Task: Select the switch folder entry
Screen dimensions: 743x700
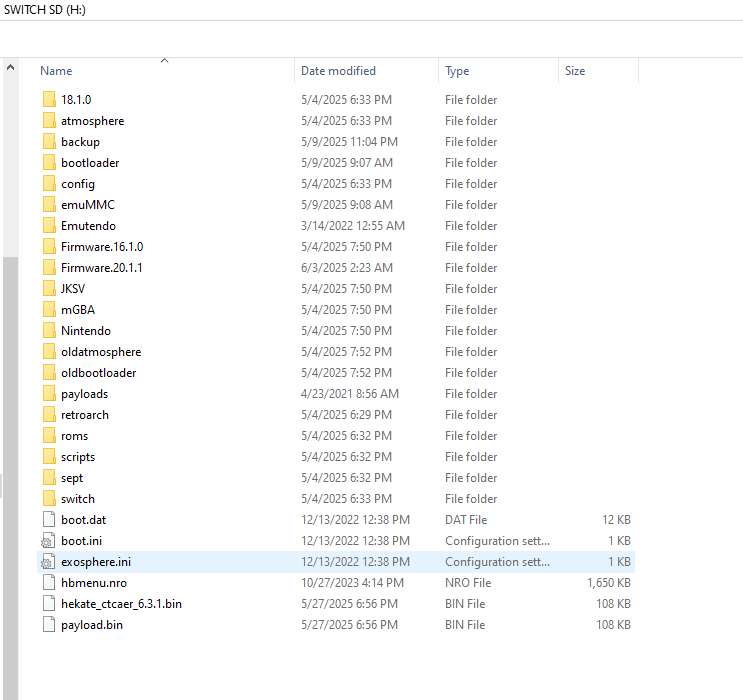Action: [x=336, y=499]
